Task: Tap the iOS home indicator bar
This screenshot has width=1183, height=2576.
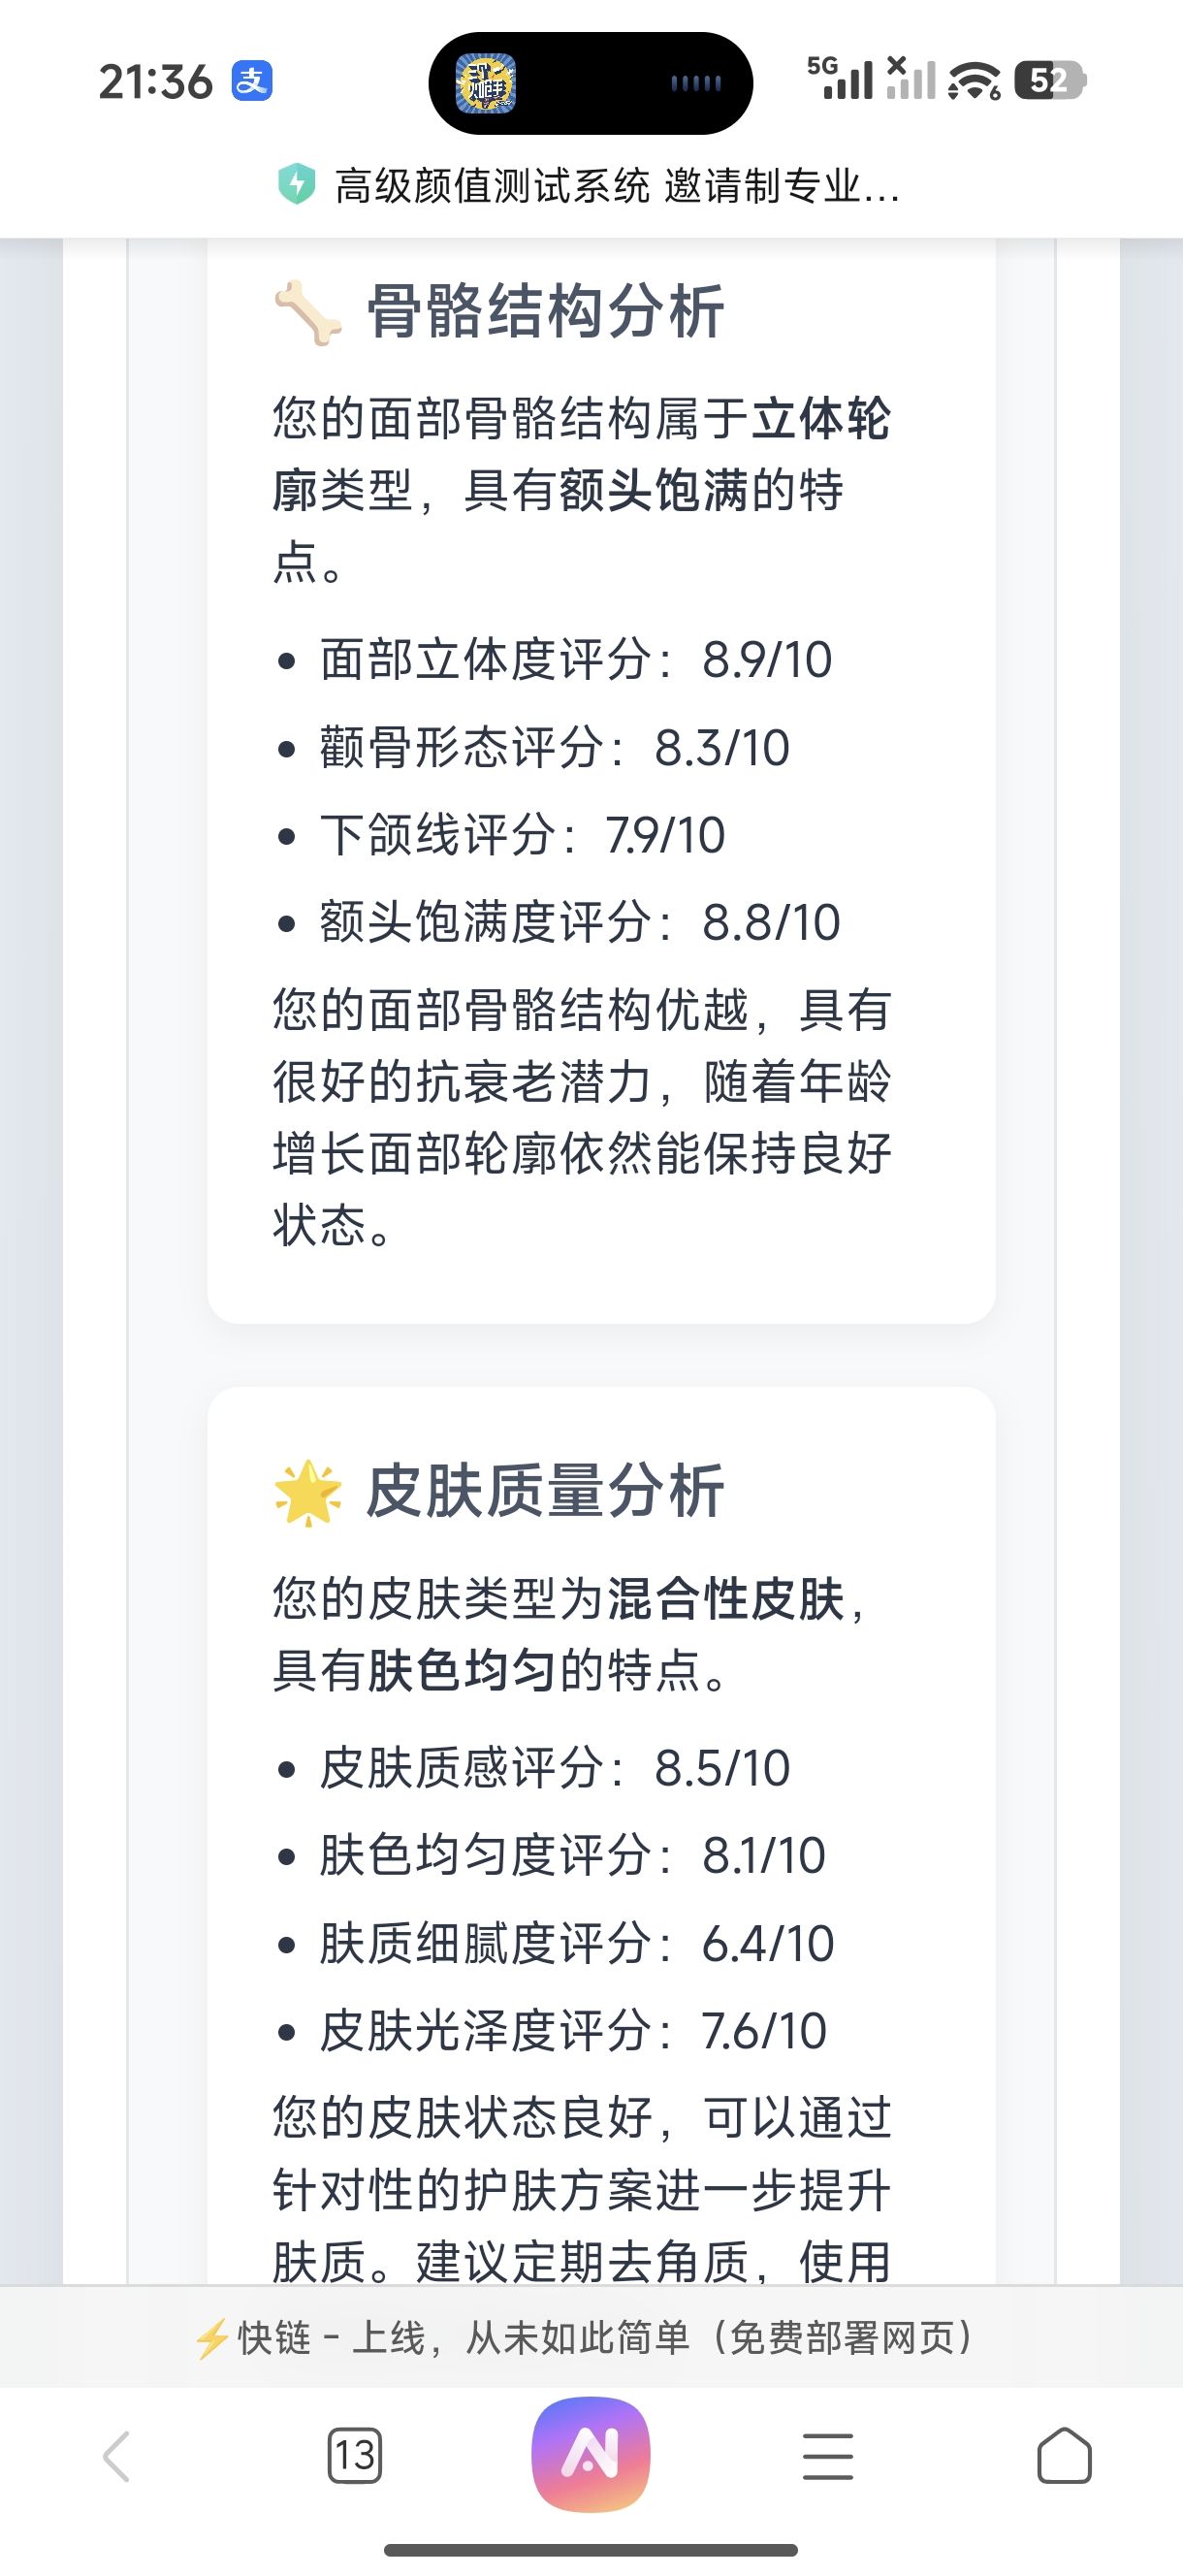Action: (591, 2550)
